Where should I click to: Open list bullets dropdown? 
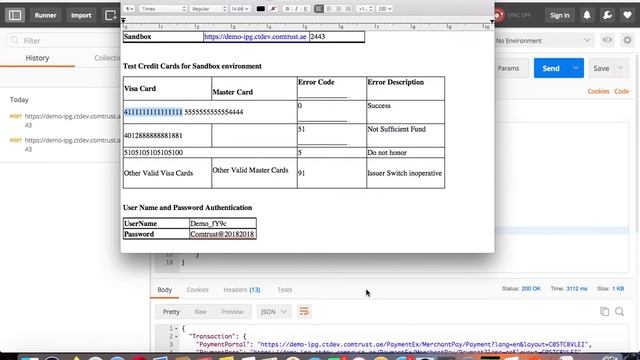[x=385, y=9]
